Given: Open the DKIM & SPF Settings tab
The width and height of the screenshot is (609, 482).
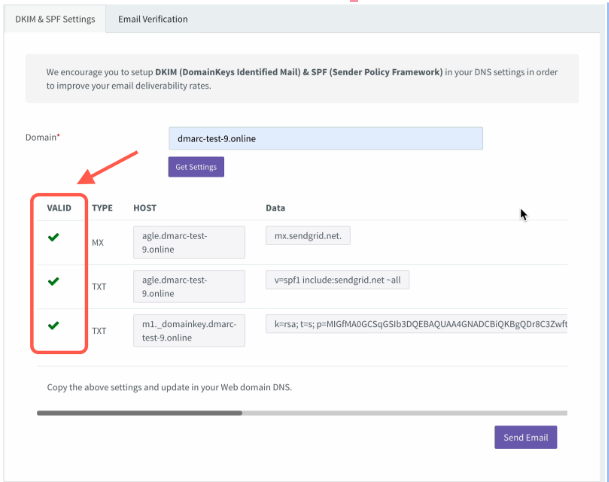Looking at the screenshot, I should tap(56, 19).
